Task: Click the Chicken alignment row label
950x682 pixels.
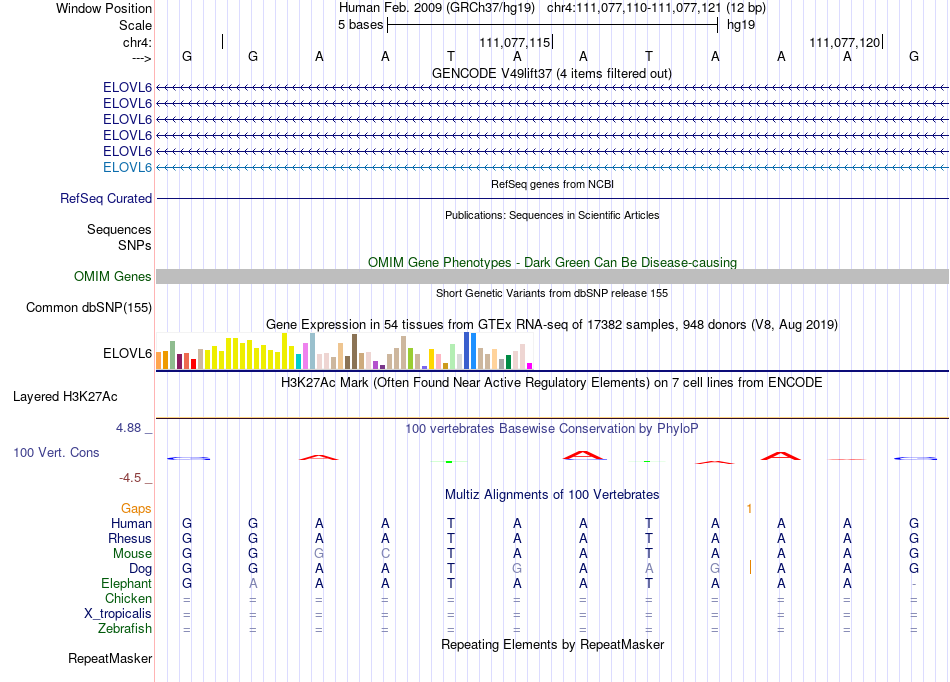Action: (128, 598)
